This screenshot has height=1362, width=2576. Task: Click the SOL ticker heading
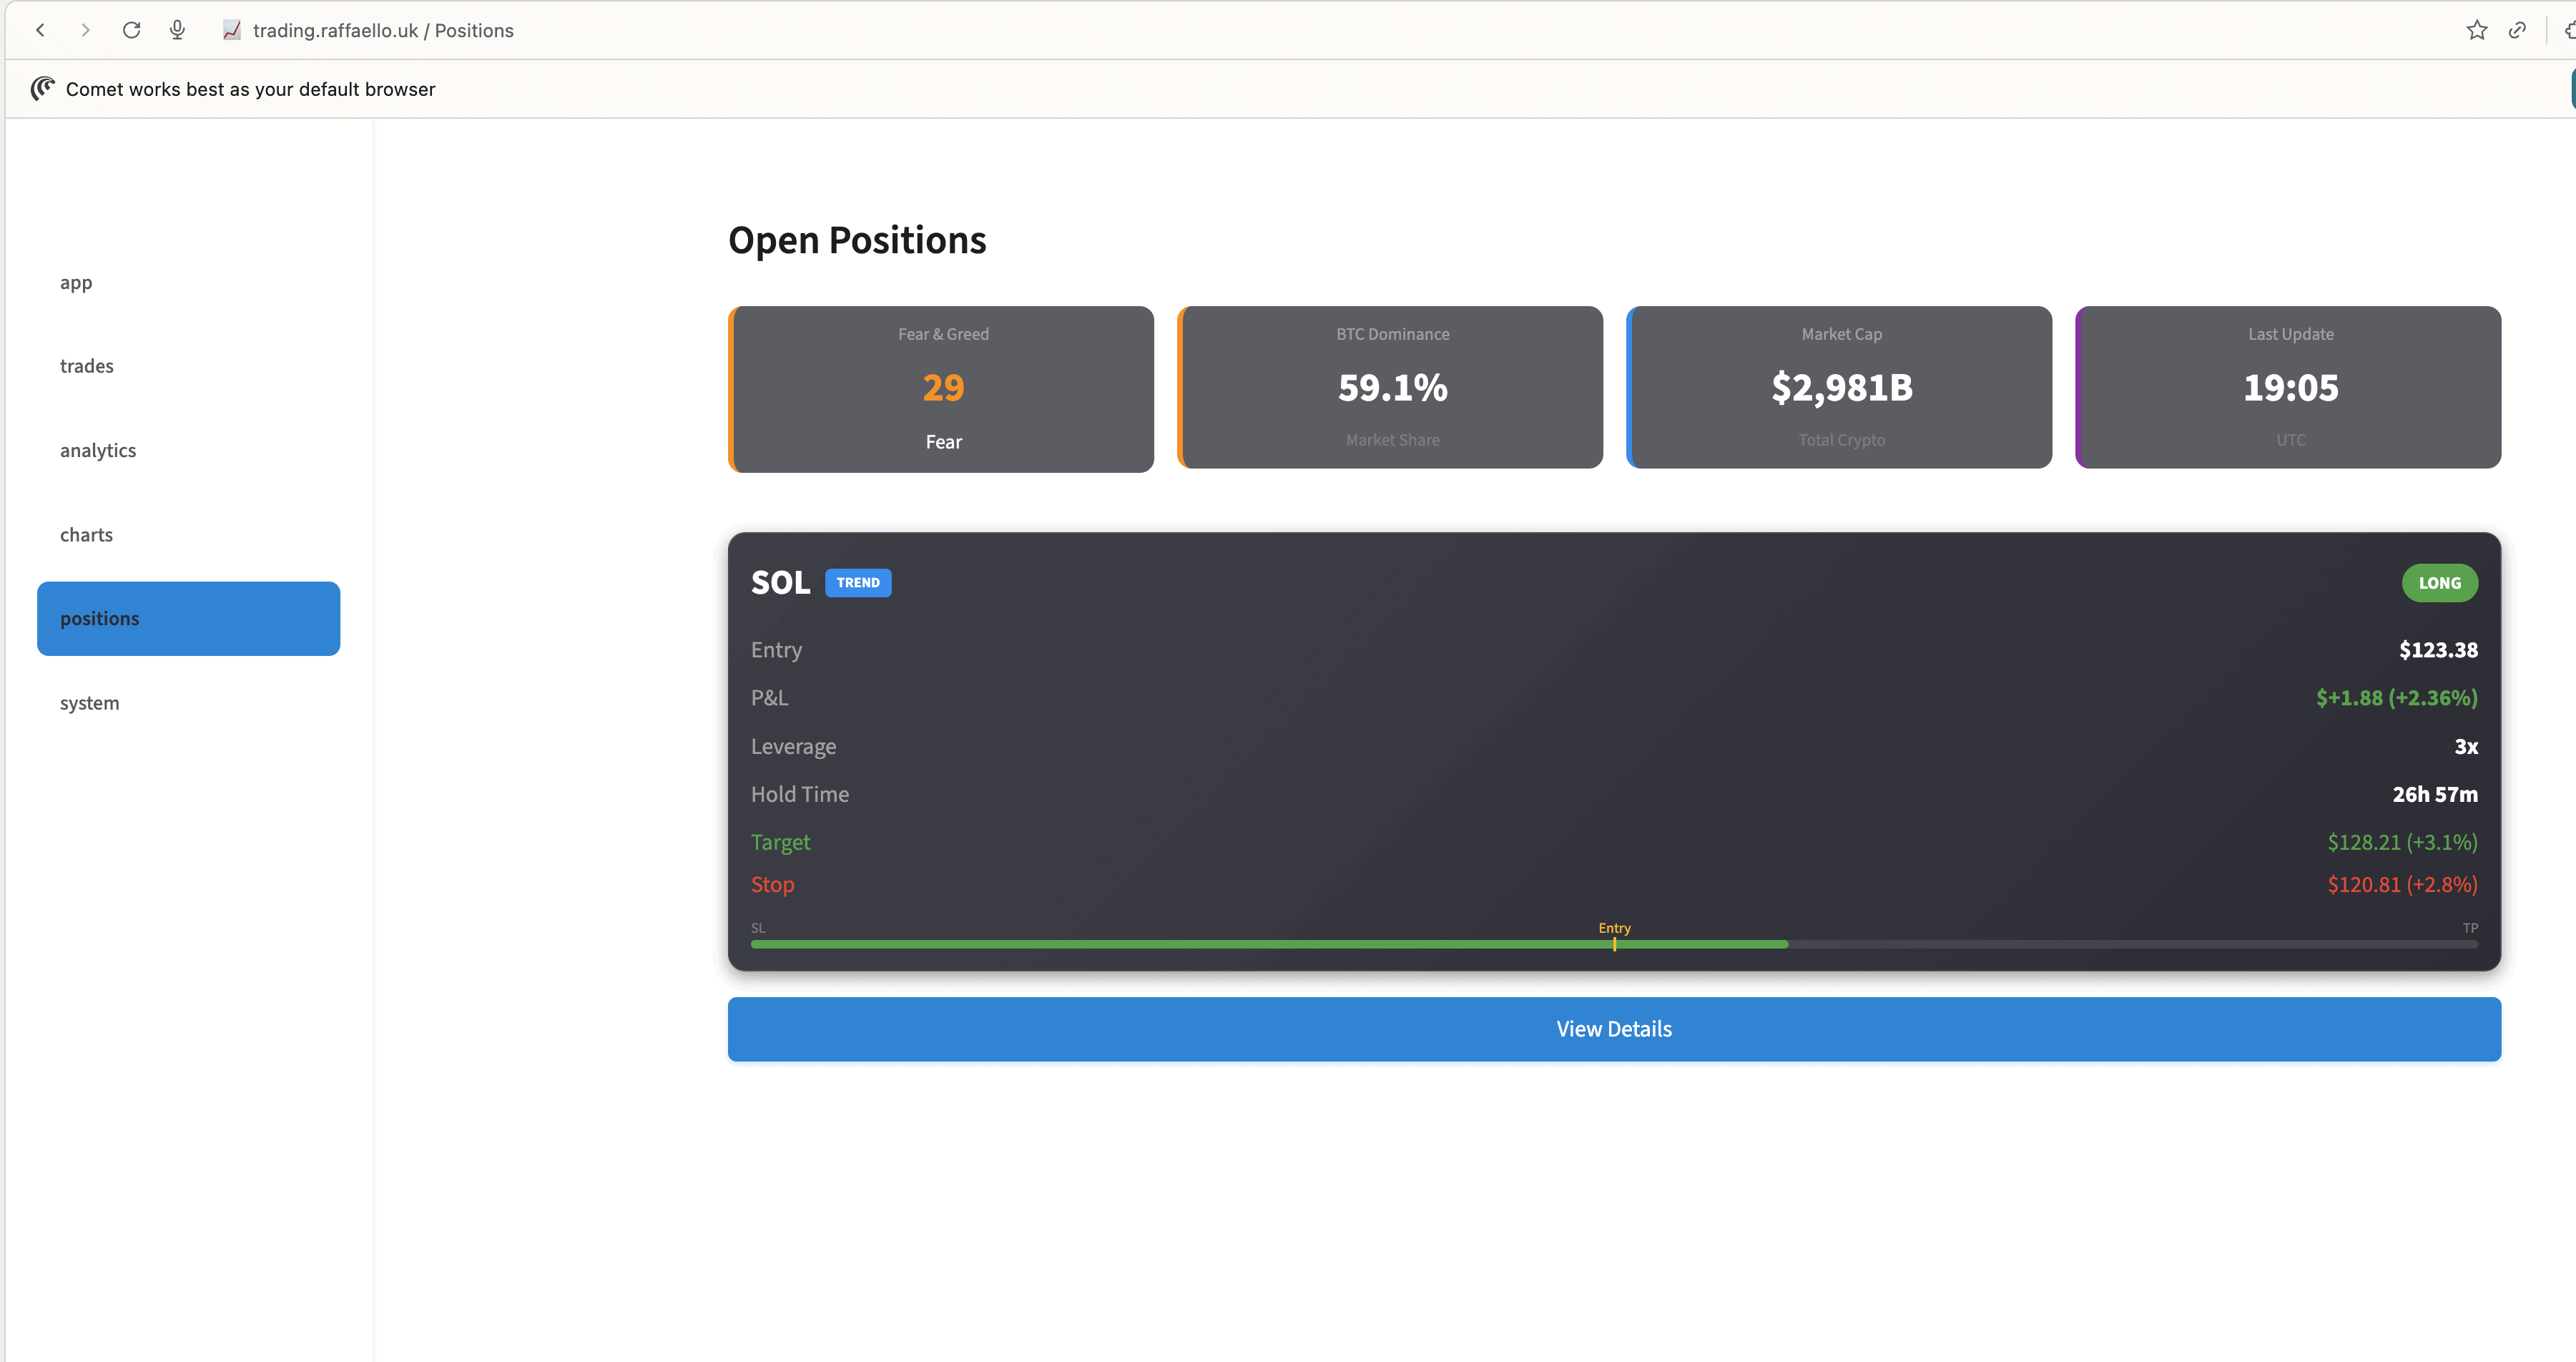[780, 582]
